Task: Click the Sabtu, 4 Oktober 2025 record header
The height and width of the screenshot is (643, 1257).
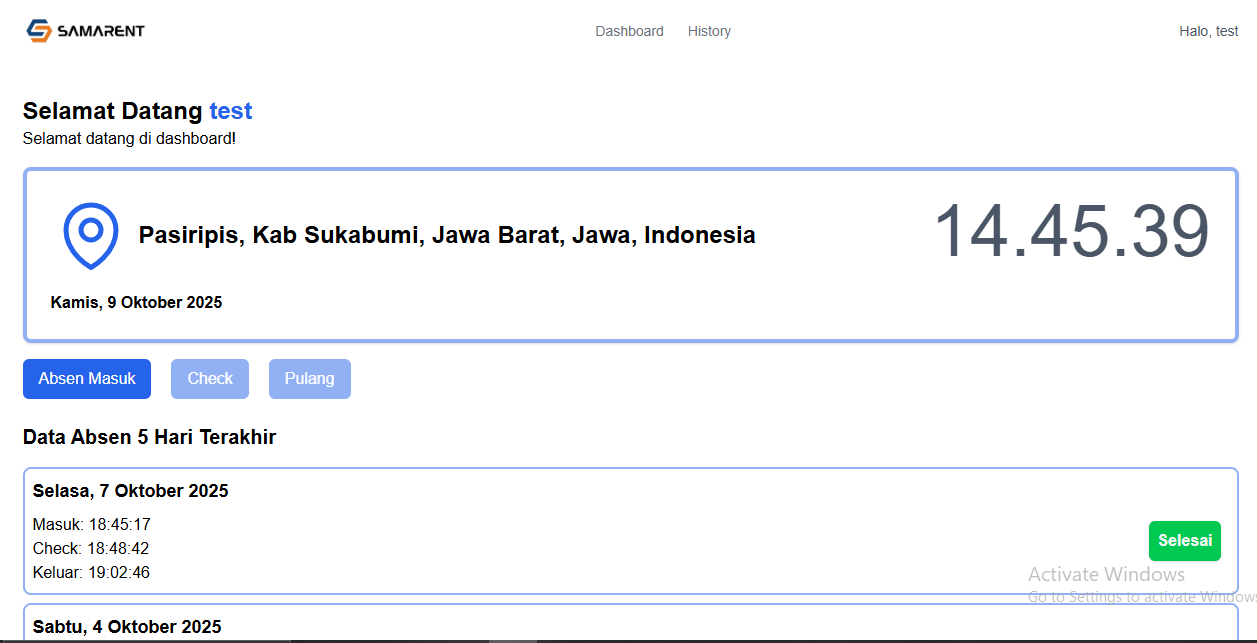Action: pyautogui.click(x=126, y=627)
